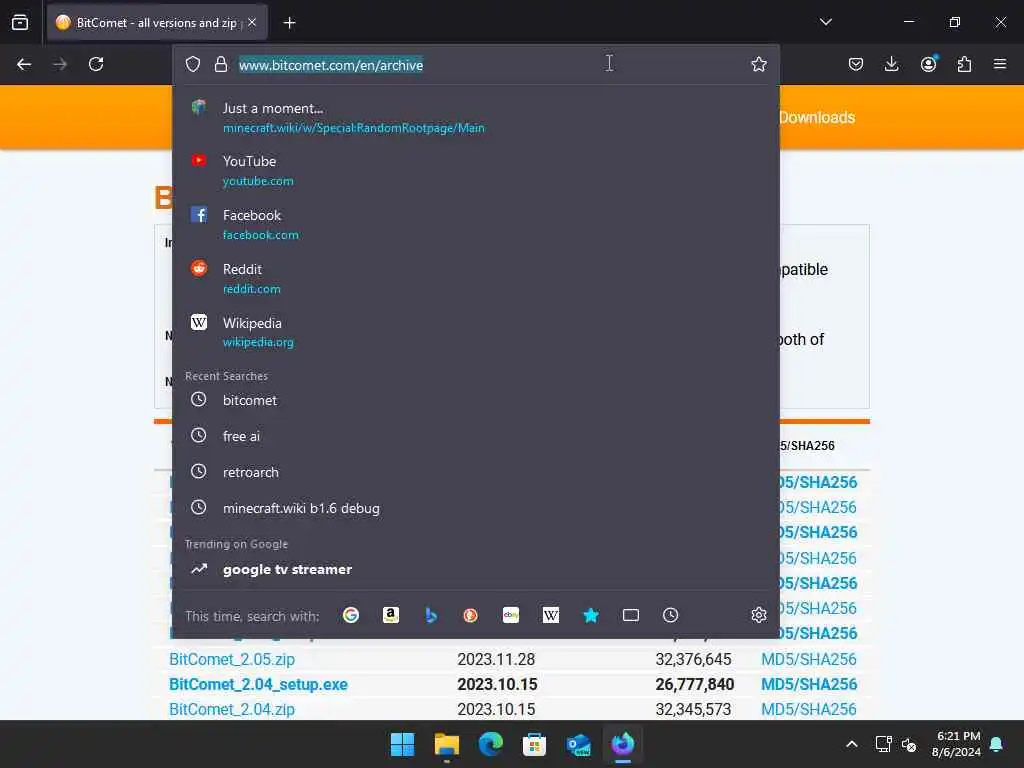Viewport: 1024px width, 768px height.
Task: Launch Microsoft Edge from taskbar
Action: [490, 744]
